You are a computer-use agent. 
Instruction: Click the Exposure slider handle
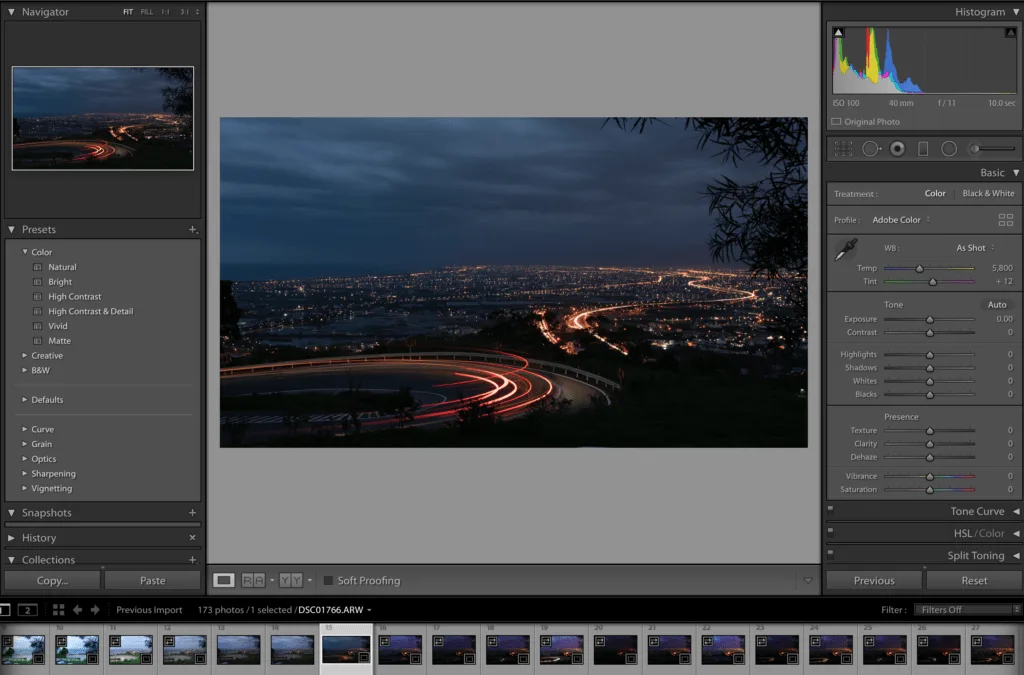tap(929, 319)
